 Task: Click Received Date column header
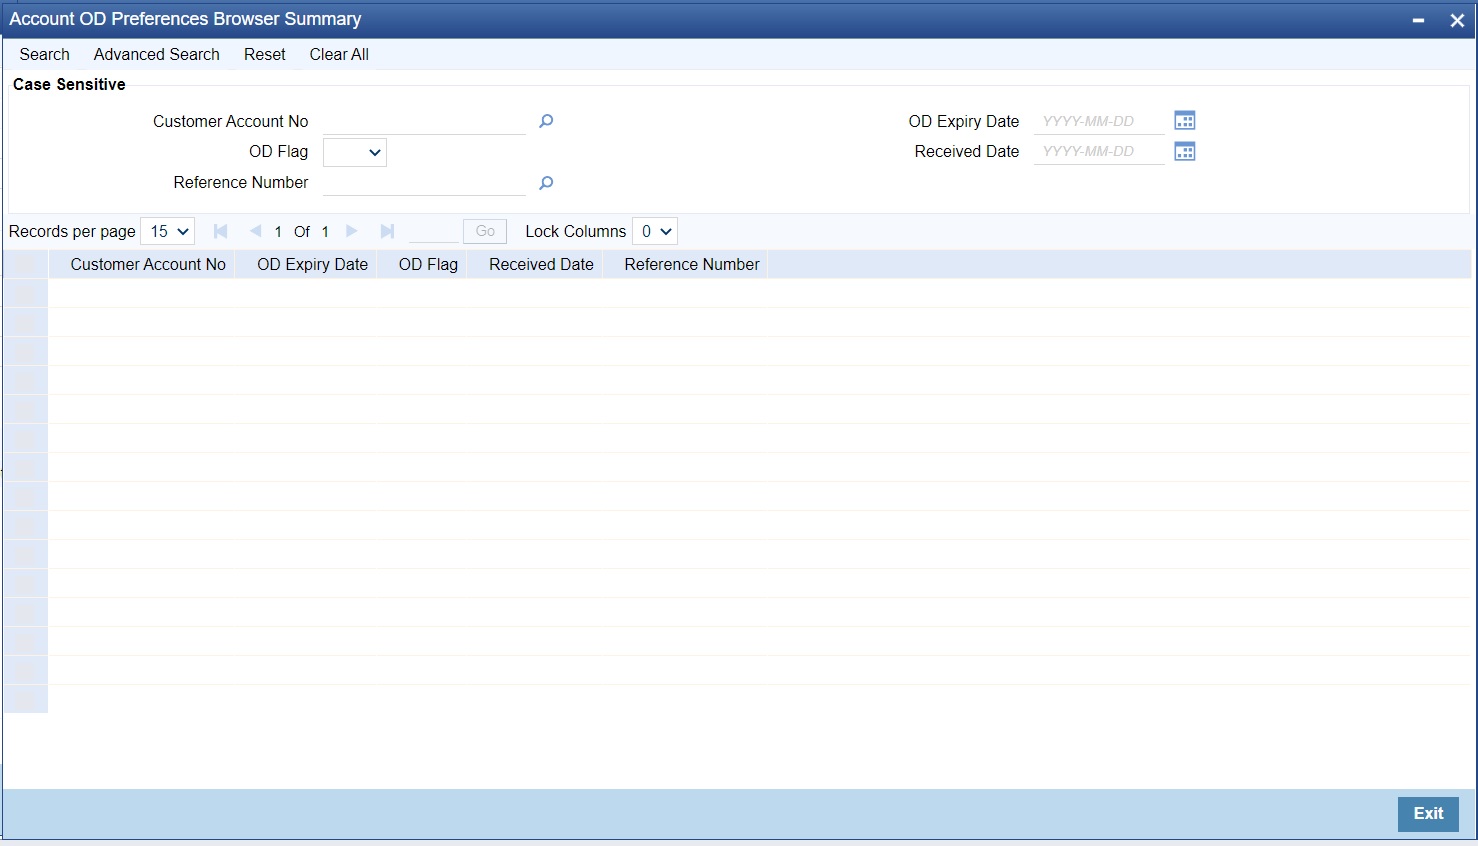tap(541, 264)
